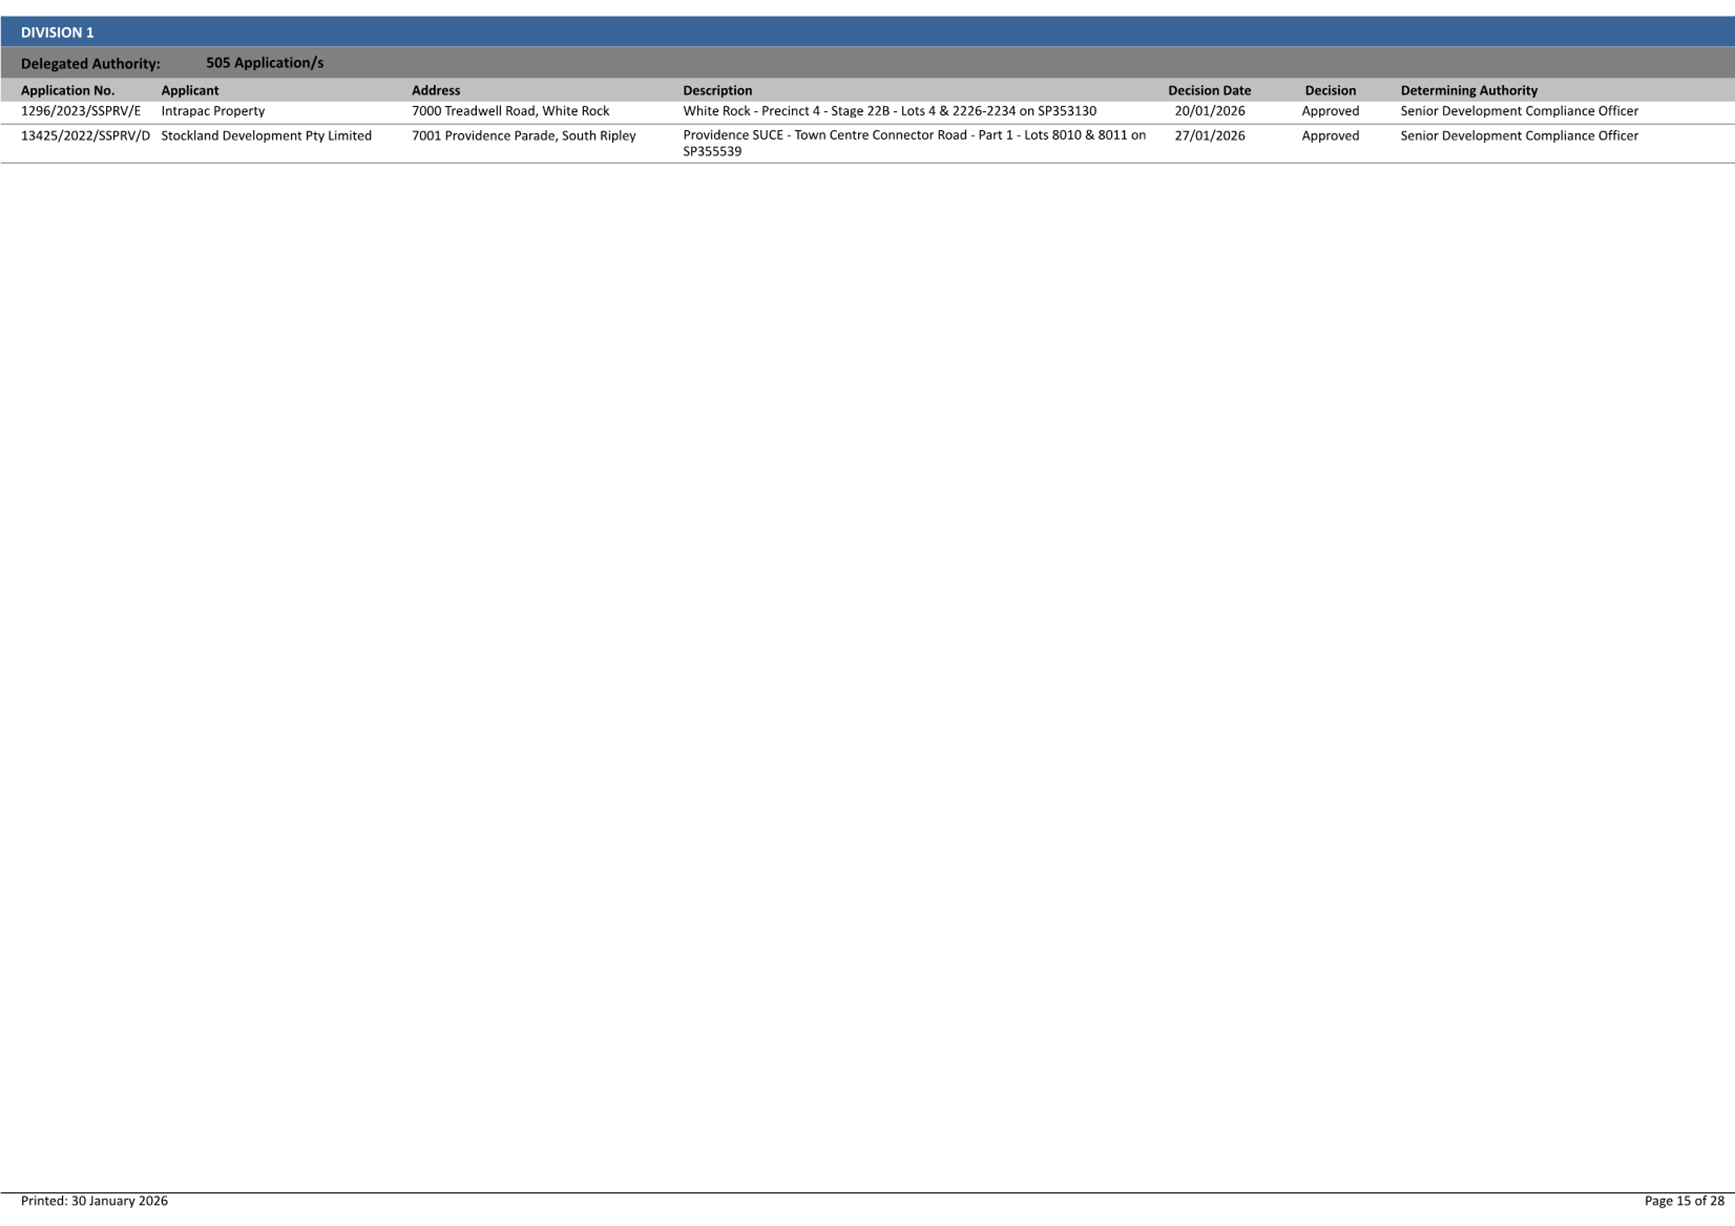Click the Application No. column header
This screenshot has height=1226, width=1735.
[67, 90]
